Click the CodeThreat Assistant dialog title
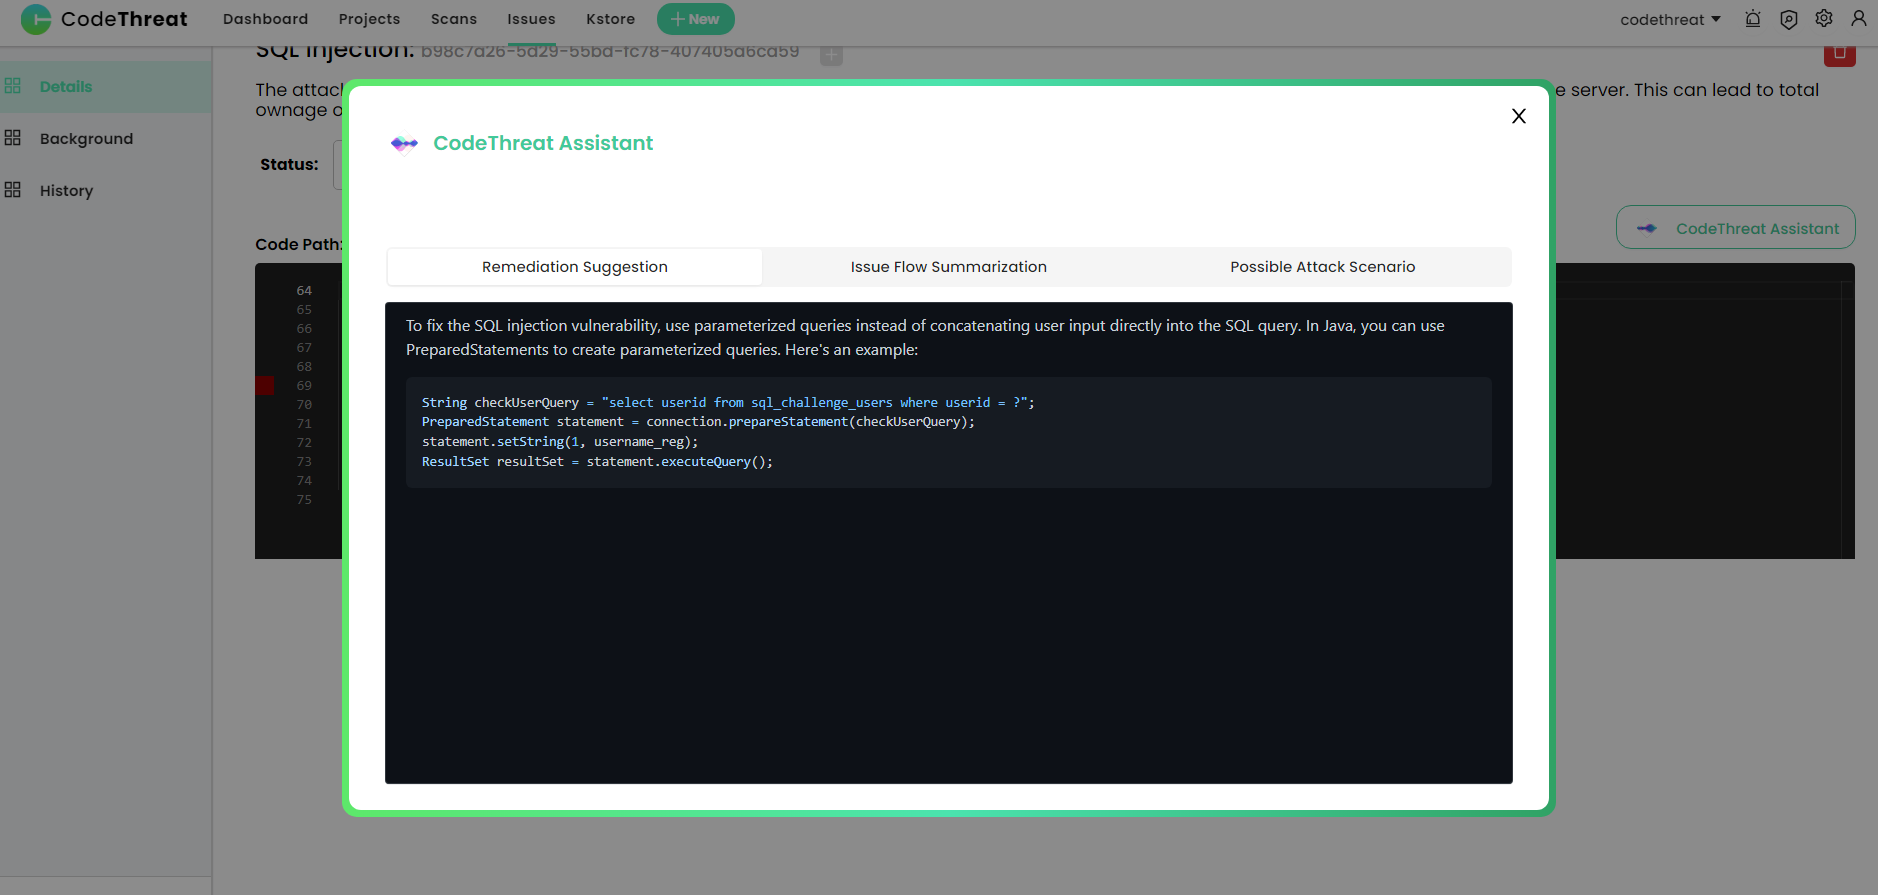The width and height of the screenshot is (1878, 895). [543, 143]
